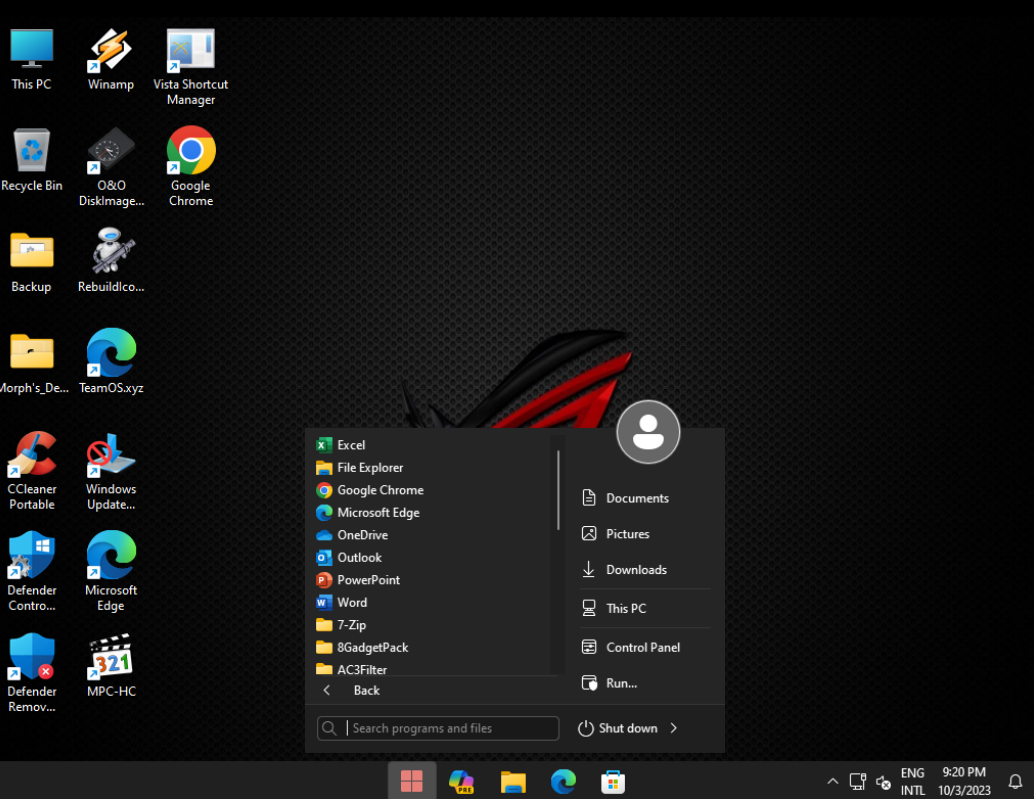Launch O&O DiskImage desktop shortcut

click(111, 167)
